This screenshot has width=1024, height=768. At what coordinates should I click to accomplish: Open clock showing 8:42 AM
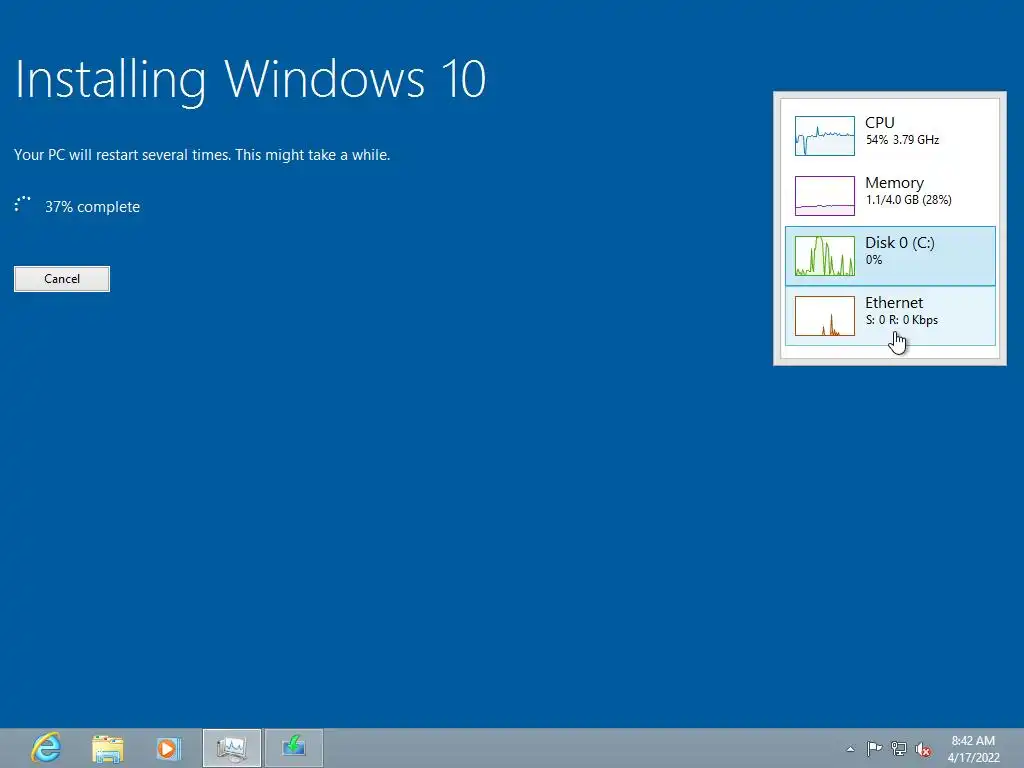(x=973, y=748)
